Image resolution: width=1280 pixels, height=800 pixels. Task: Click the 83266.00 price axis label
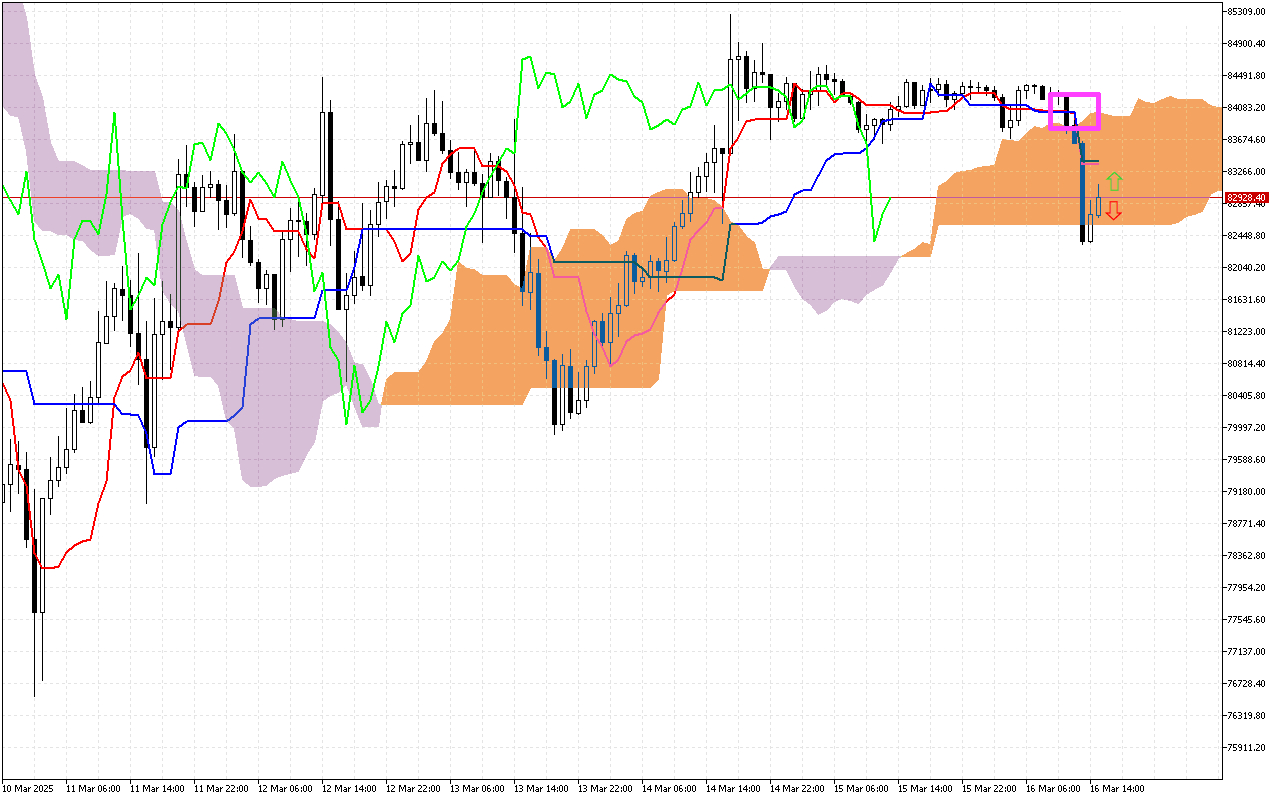pyautogui.click(x=1246, y=172)
